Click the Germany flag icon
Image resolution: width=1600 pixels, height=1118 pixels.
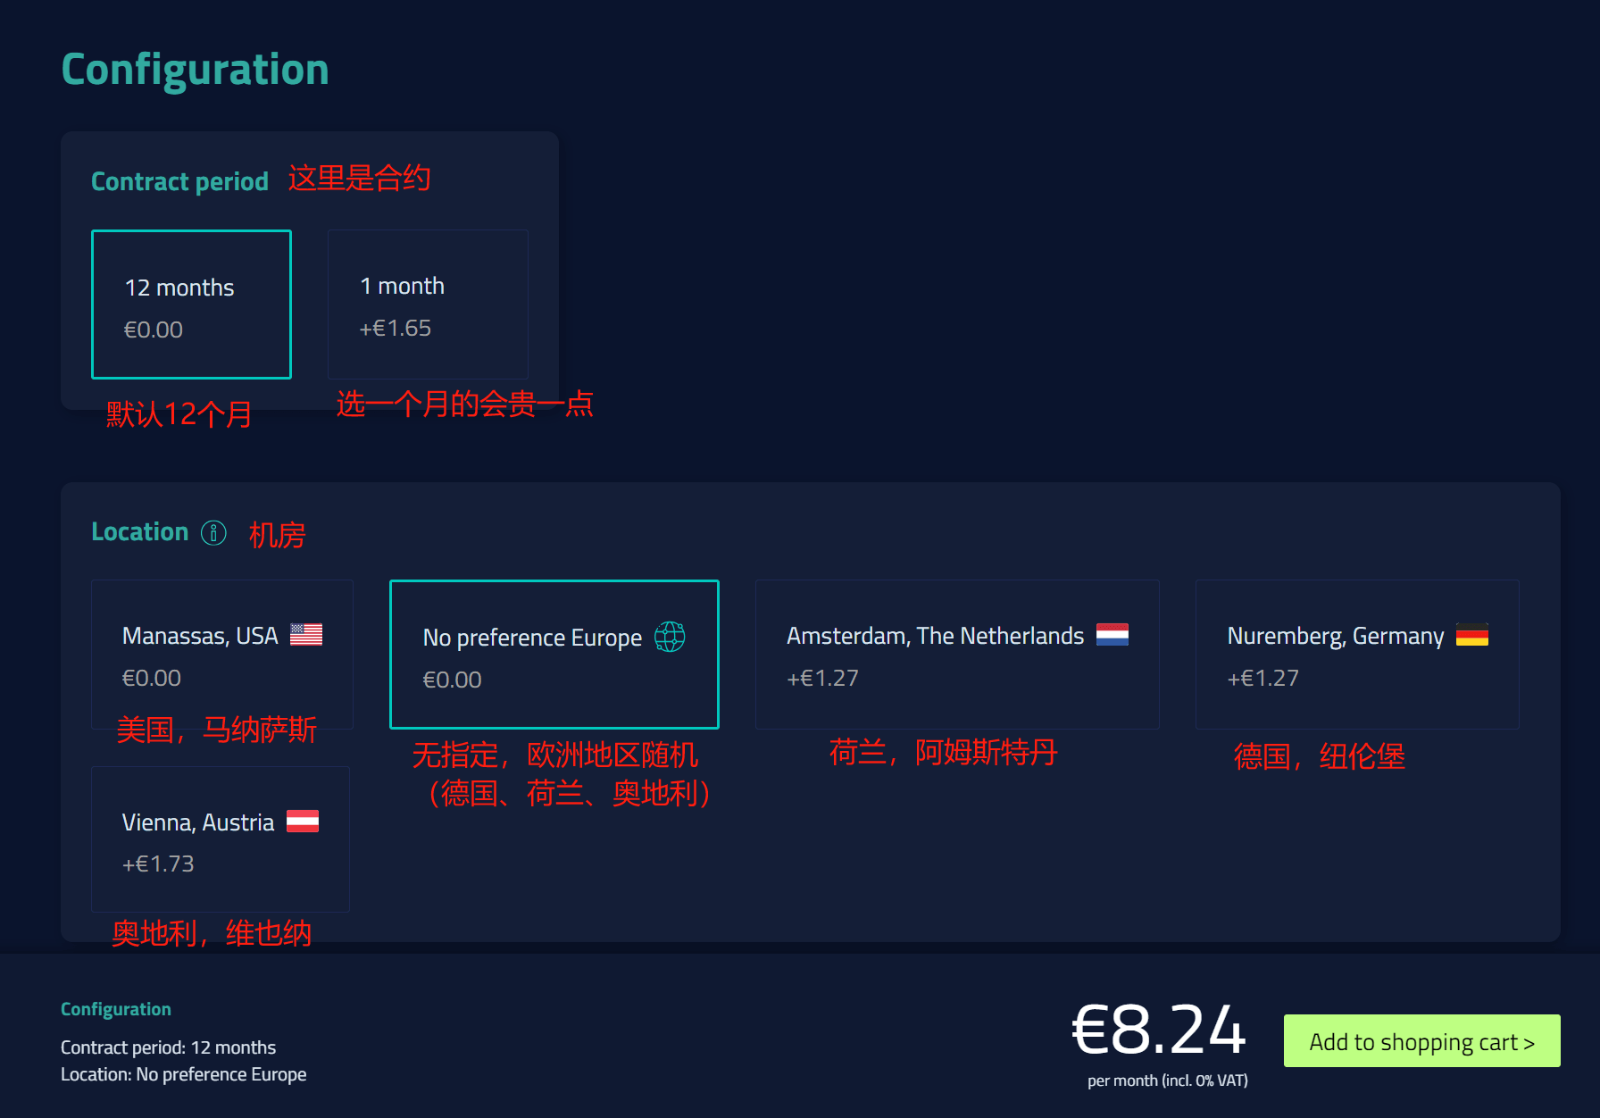[1472, 635]
